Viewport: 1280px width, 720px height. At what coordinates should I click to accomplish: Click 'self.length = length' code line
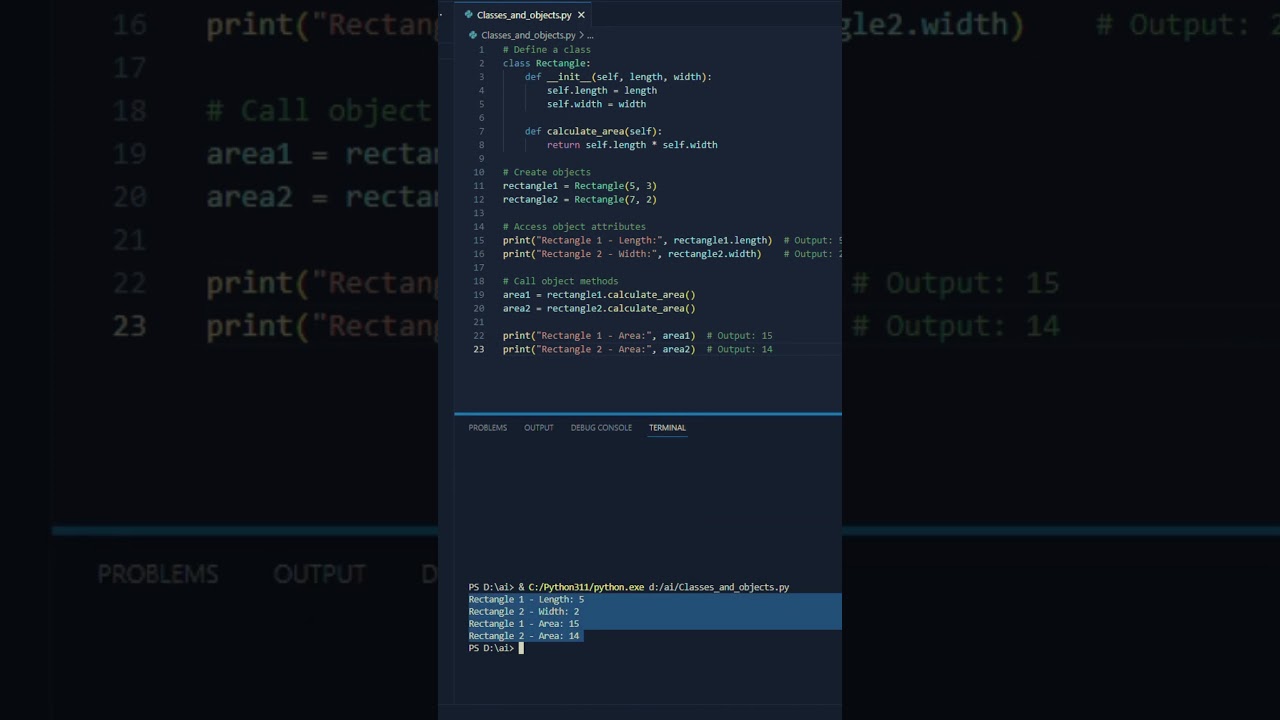click(602, 90)
